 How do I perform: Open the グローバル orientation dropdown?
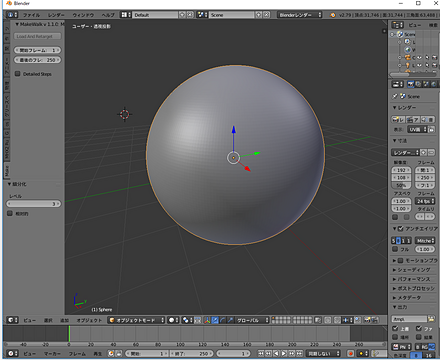coord(252,320)
